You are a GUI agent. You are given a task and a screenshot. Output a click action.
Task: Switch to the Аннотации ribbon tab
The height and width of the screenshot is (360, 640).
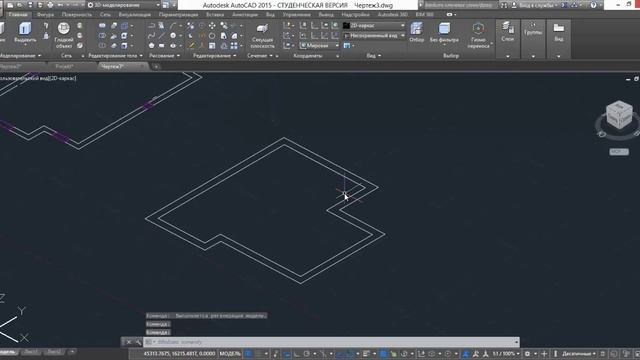tap(244, 15)
